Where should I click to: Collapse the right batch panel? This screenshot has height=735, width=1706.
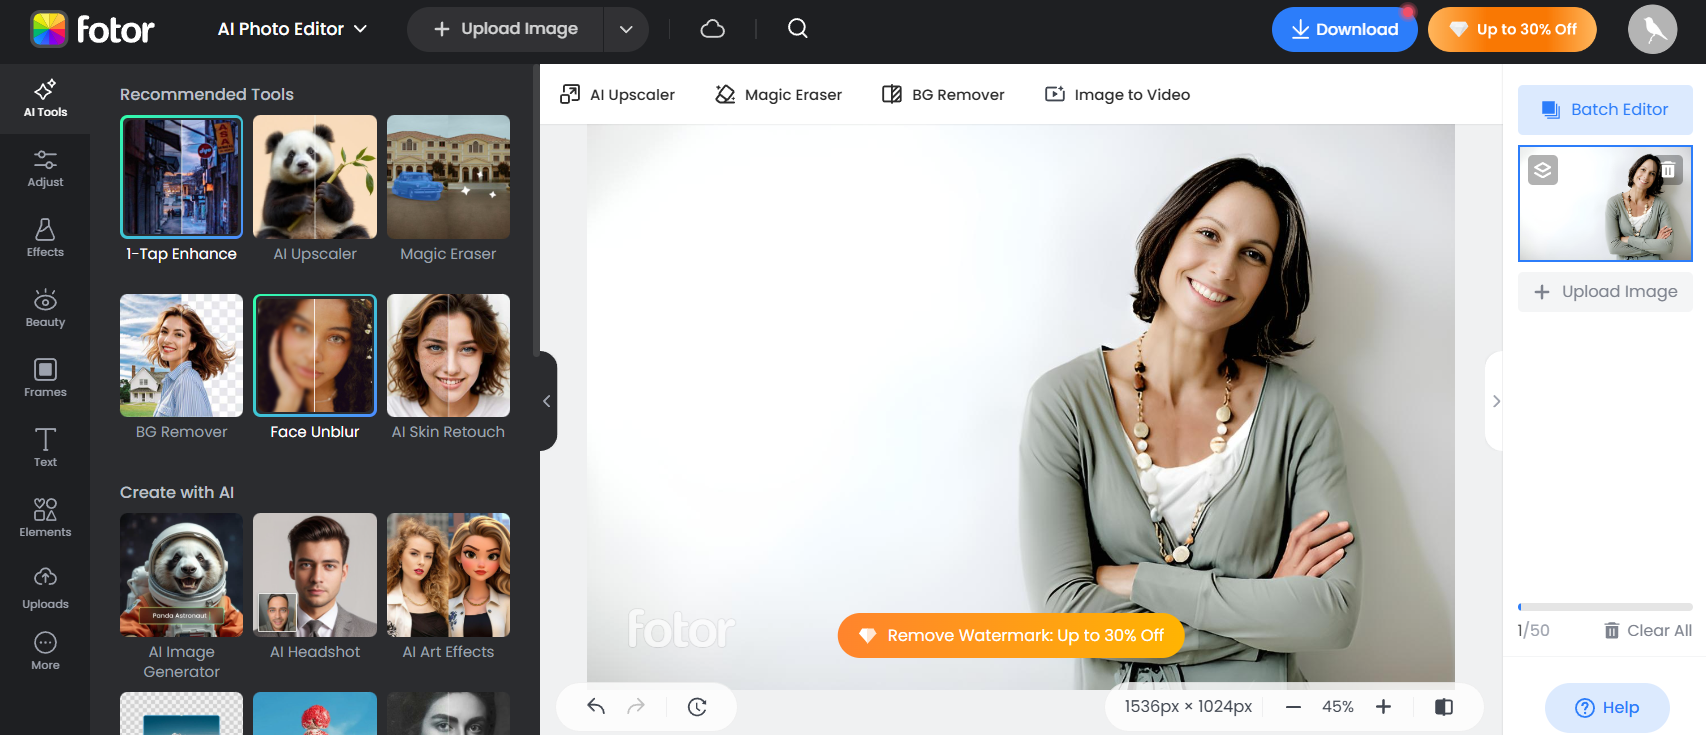click(1495, 401)
